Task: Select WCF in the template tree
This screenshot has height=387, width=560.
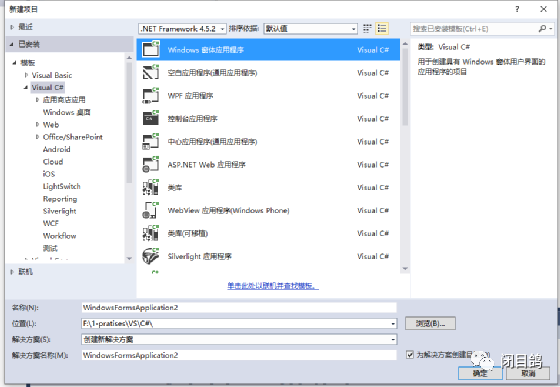Action: click(x=50, y=223)
